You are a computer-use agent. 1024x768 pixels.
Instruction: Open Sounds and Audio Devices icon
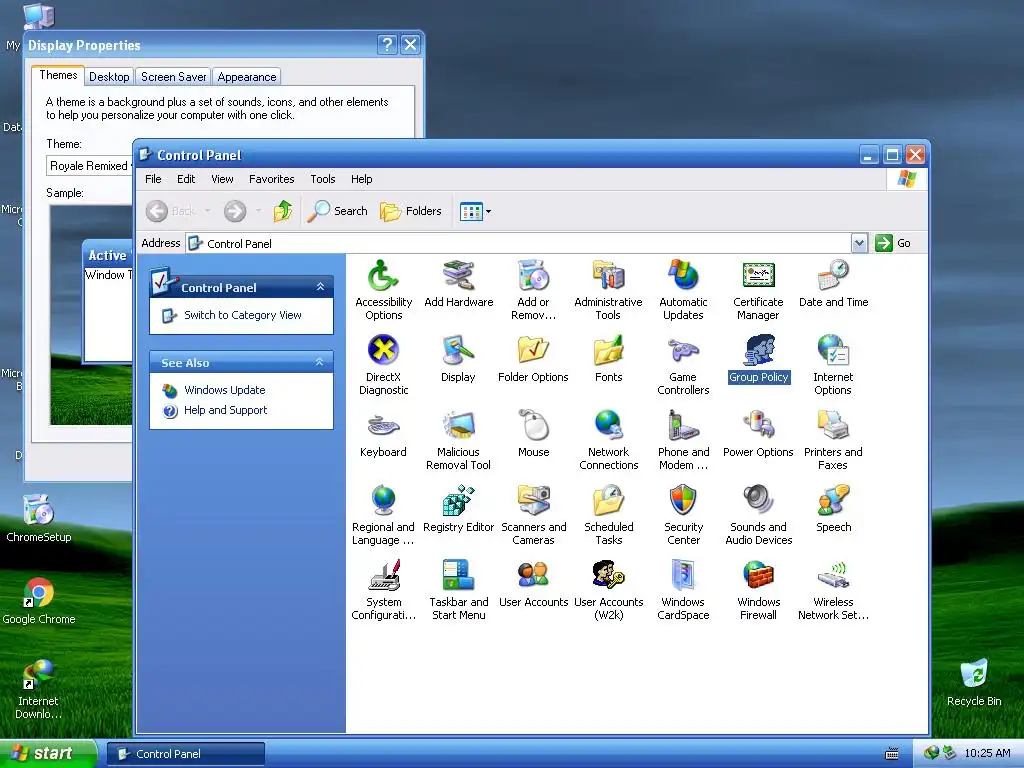point(758,501)
